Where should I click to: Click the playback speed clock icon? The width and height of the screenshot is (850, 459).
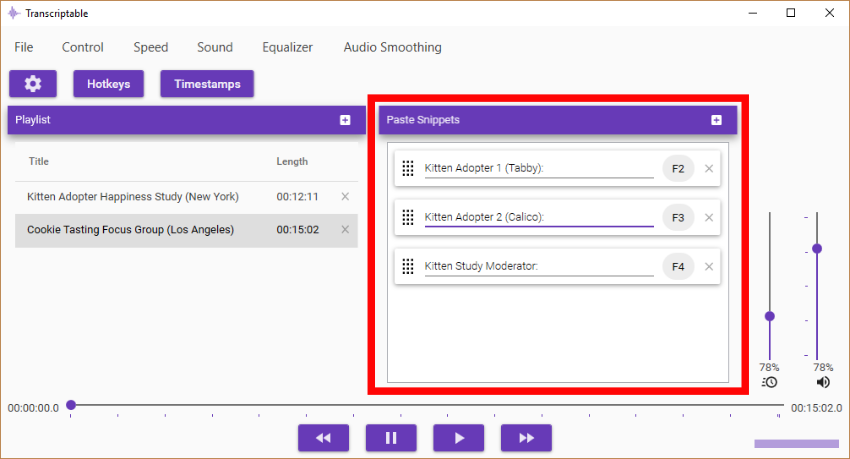coord(769,382)
